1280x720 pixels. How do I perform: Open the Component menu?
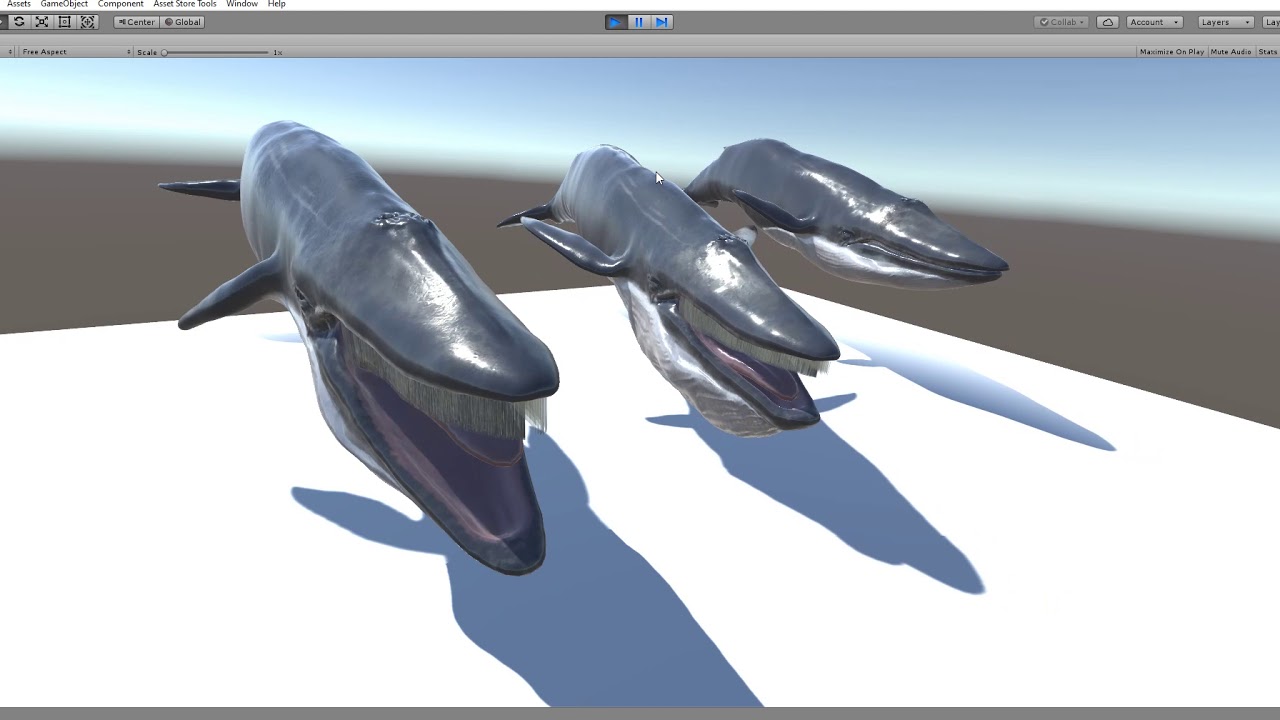pos(121,4)
